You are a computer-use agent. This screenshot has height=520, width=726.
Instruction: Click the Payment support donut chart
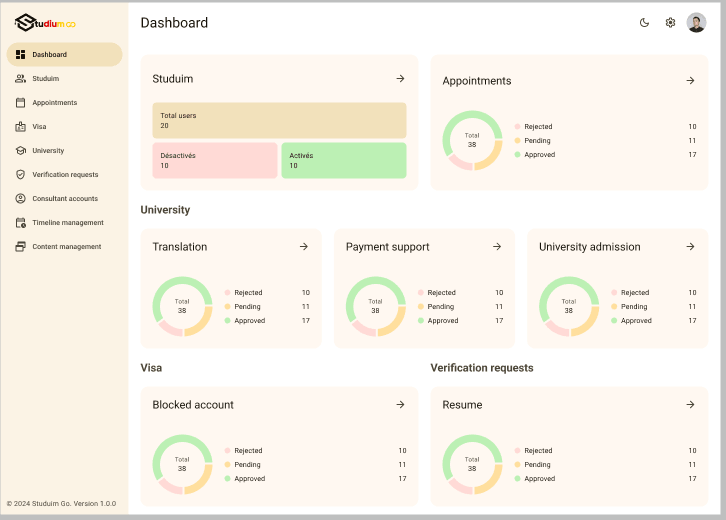(x=375, y=306)
